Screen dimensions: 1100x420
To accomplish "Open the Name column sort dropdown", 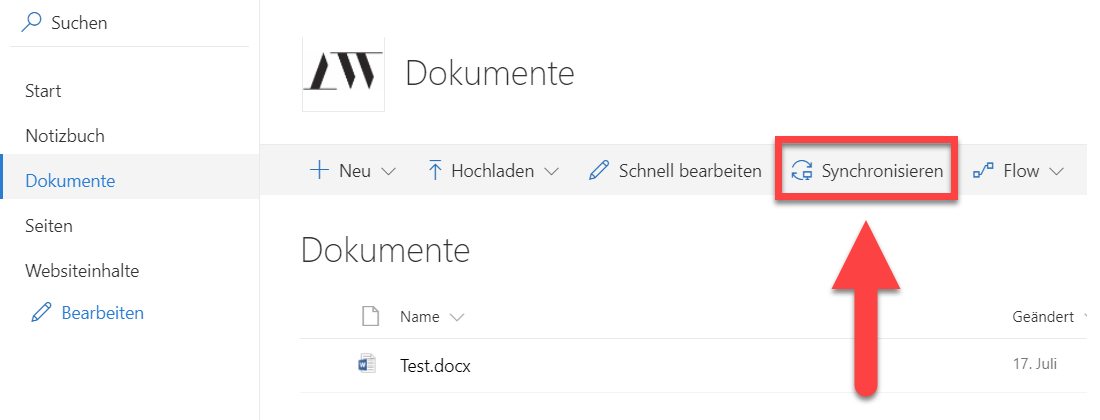I will pos(458,318).
